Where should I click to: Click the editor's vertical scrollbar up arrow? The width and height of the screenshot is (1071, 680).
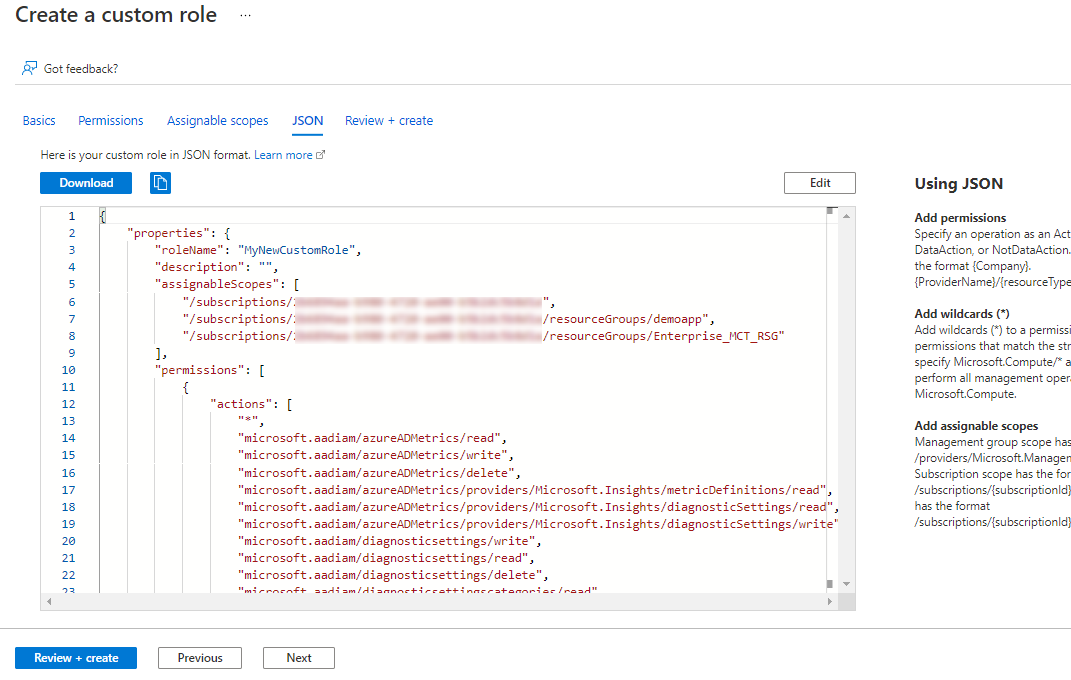pyautogui.click(x=846, y=216)
